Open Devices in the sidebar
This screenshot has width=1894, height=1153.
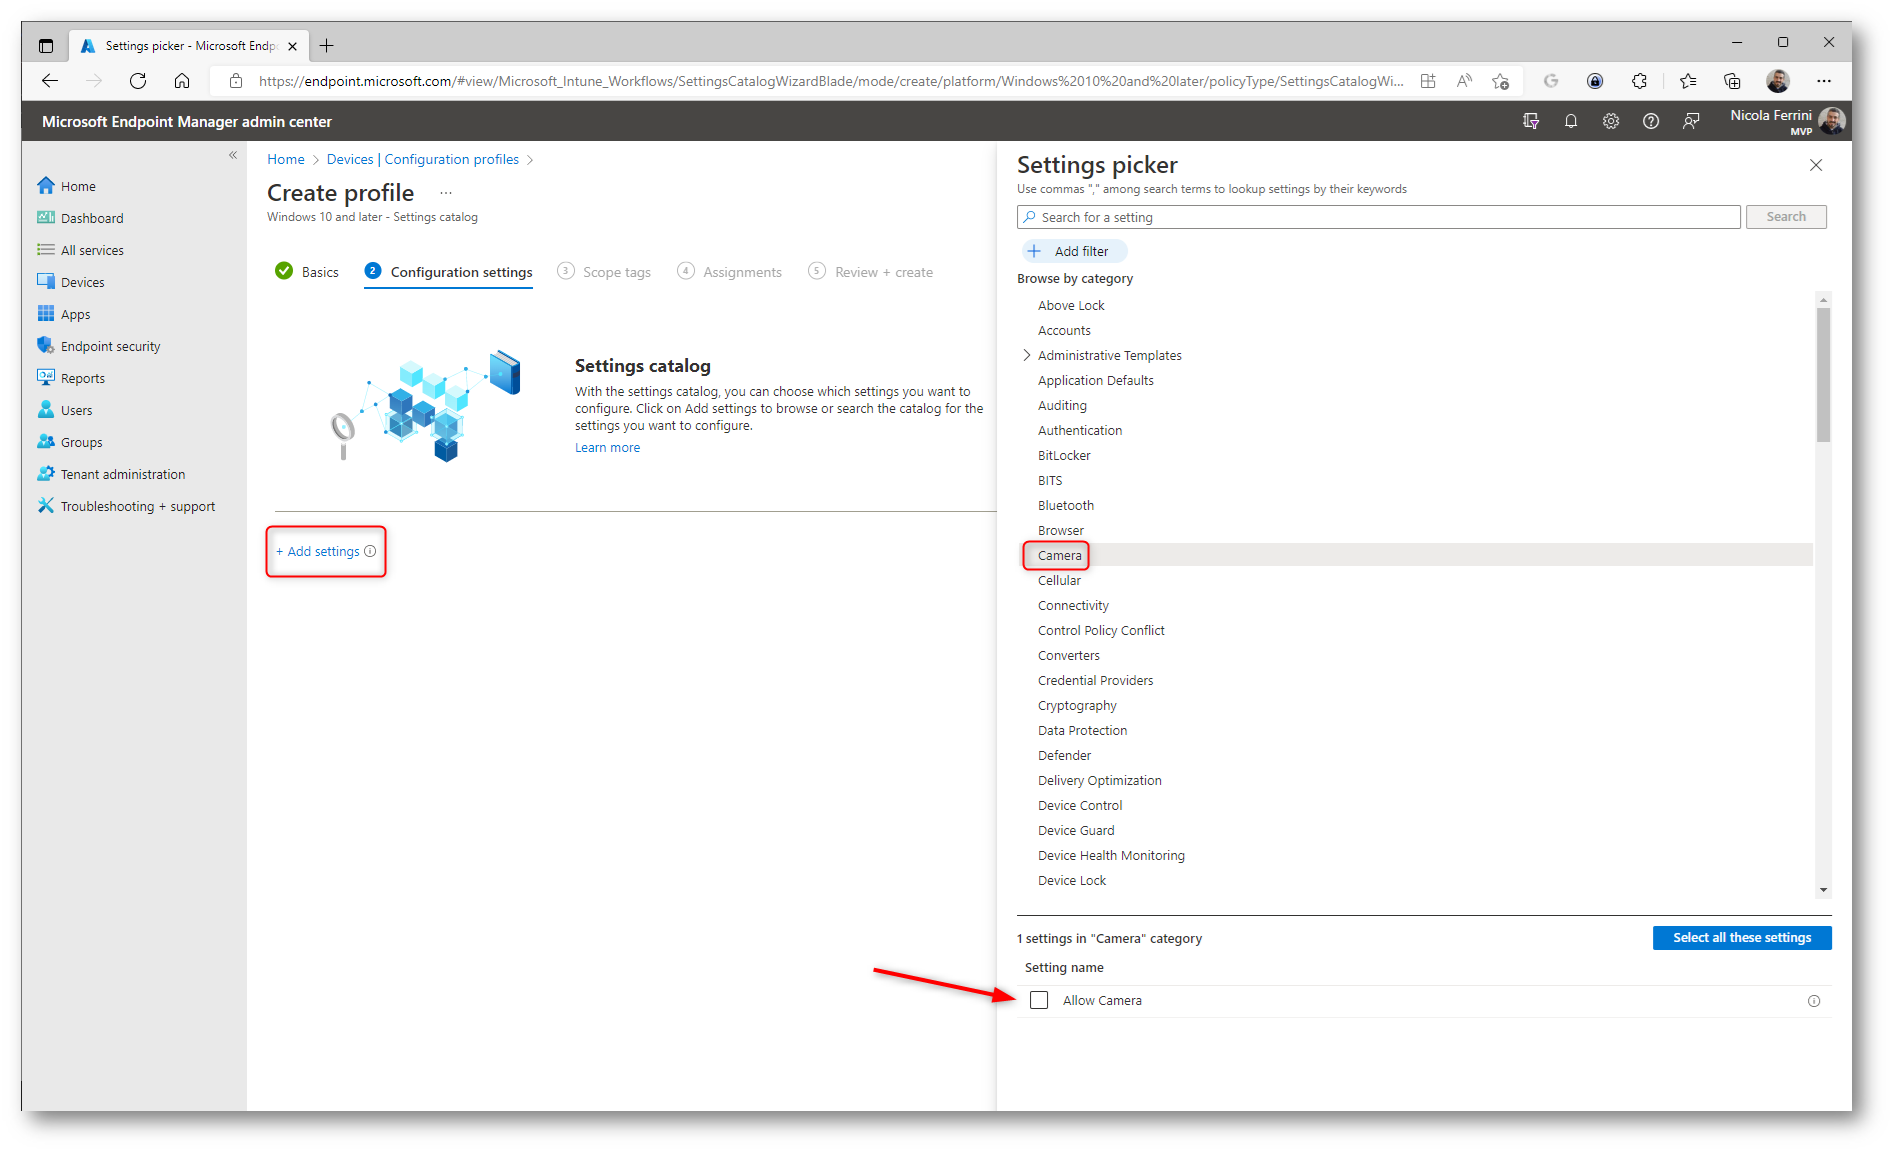tap(82, 282)
